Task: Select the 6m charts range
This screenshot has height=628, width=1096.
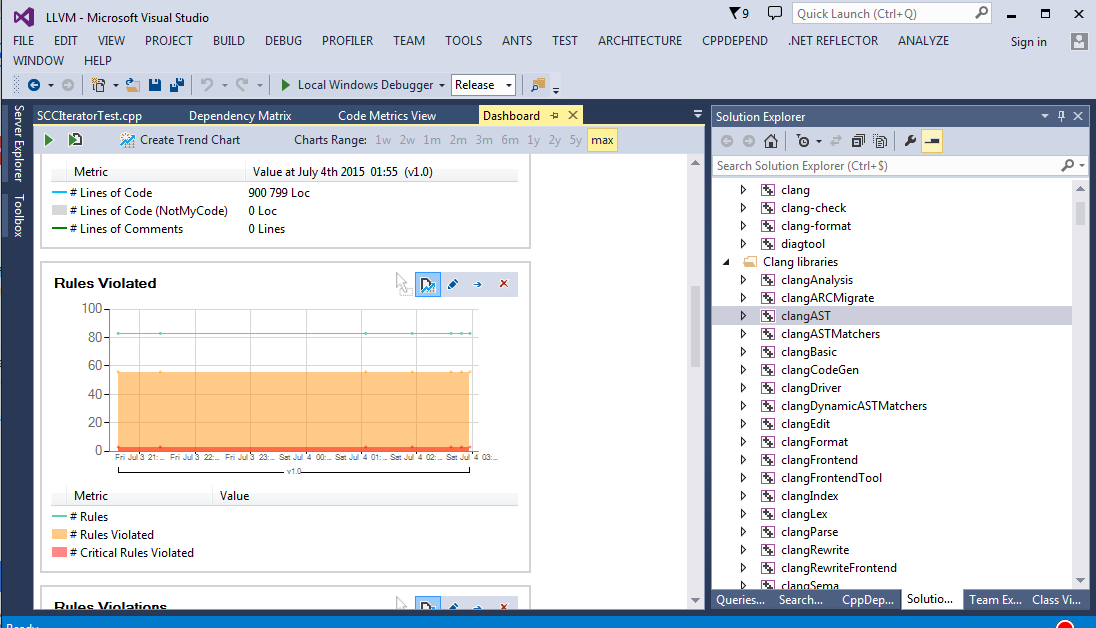Action: point(510,140)
